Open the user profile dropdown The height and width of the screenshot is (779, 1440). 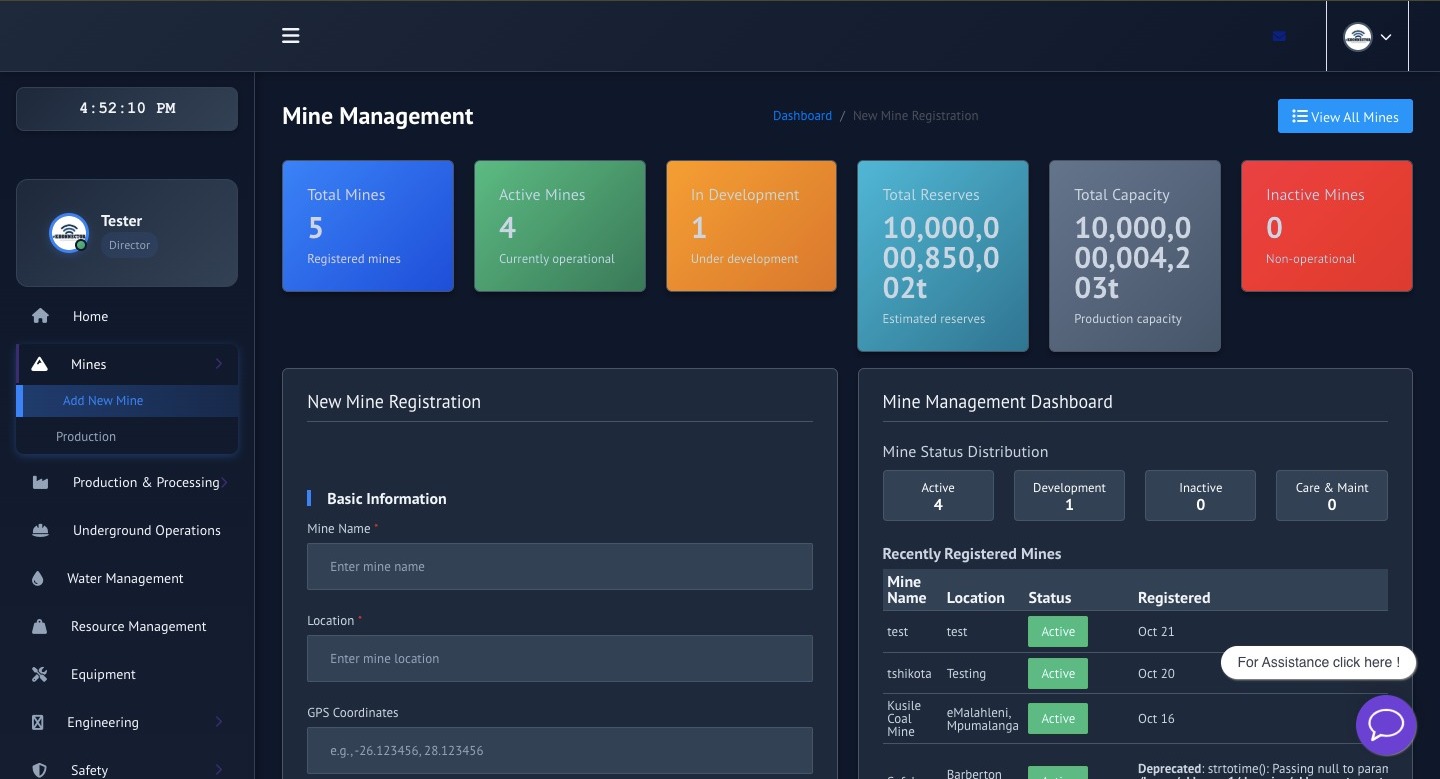click(x=1367, y=37)
